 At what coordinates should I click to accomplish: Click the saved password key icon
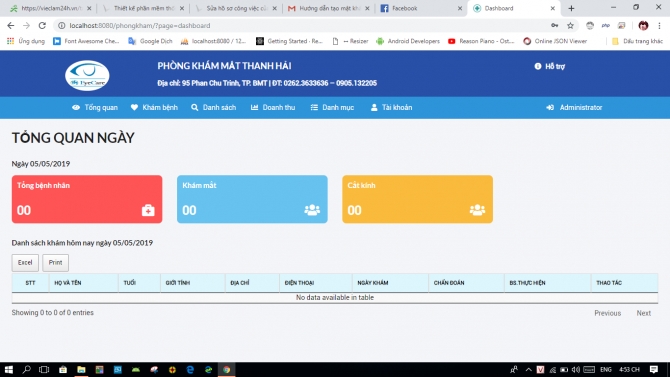pyautogui.click(x=554, y=26)
